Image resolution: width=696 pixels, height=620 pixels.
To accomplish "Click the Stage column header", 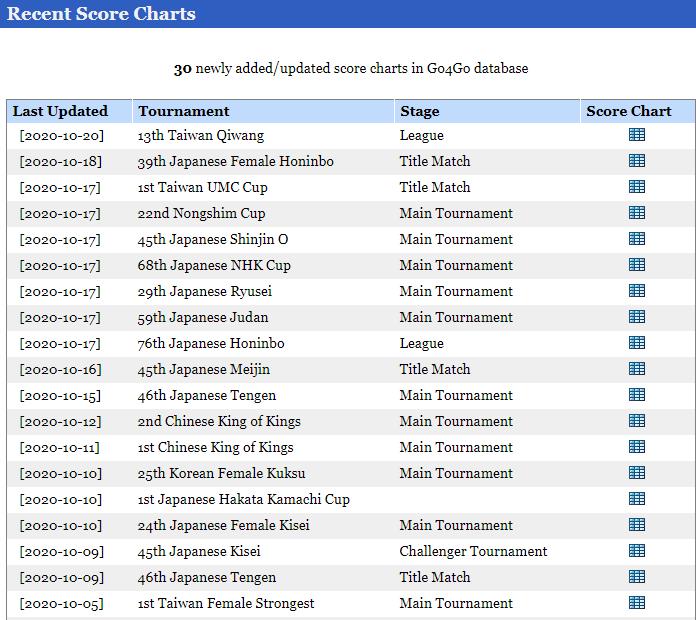I will click(419, 111).
